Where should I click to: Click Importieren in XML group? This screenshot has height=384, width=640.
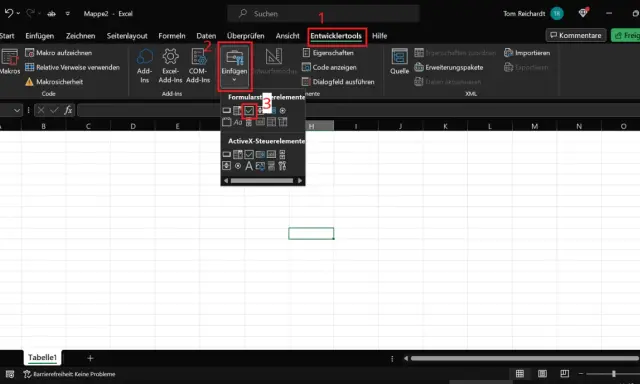[x=527, y=53]
